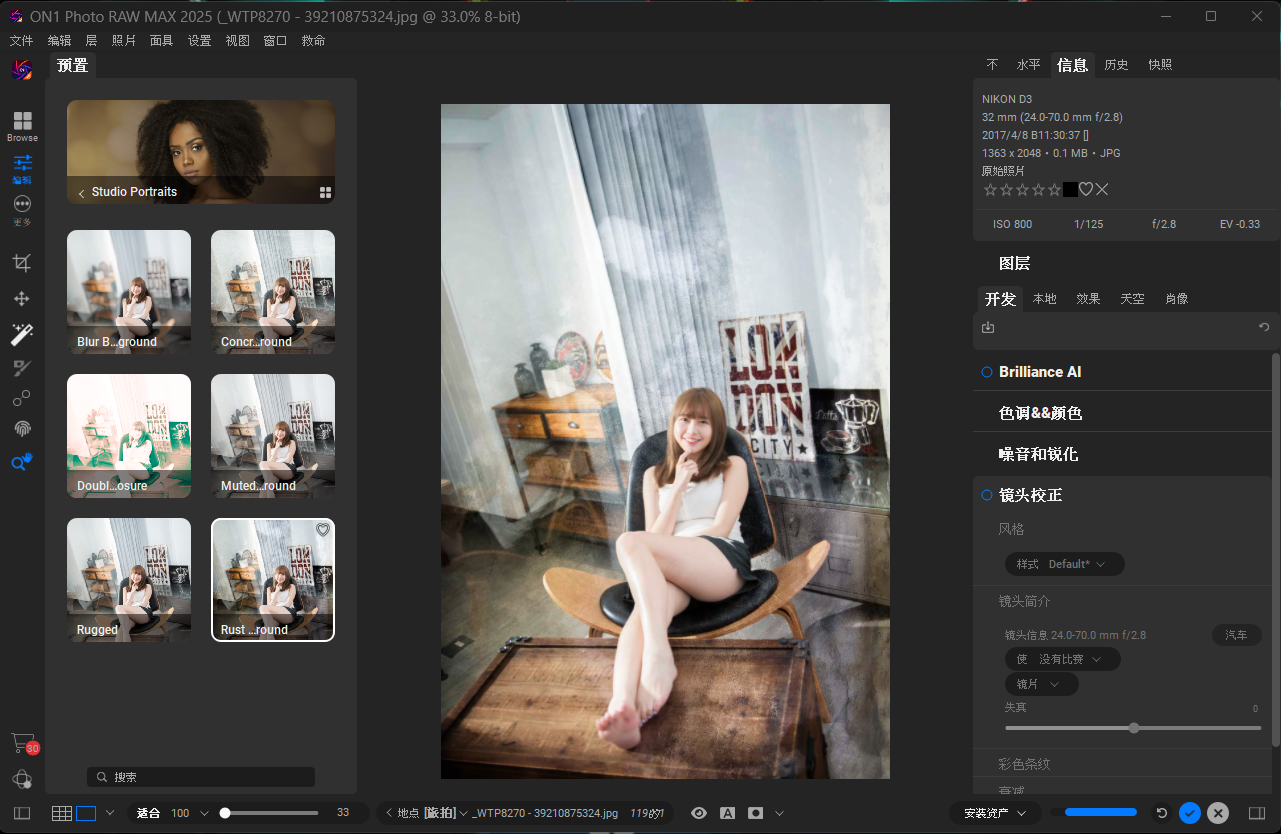Open the 文件 menu

(22, 41)
